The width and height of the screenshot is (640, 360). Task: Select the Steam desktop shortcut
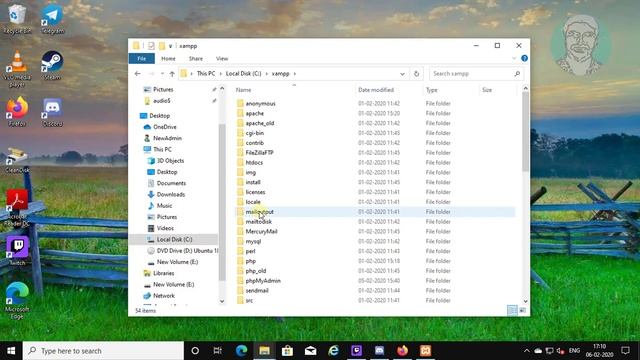52,65
